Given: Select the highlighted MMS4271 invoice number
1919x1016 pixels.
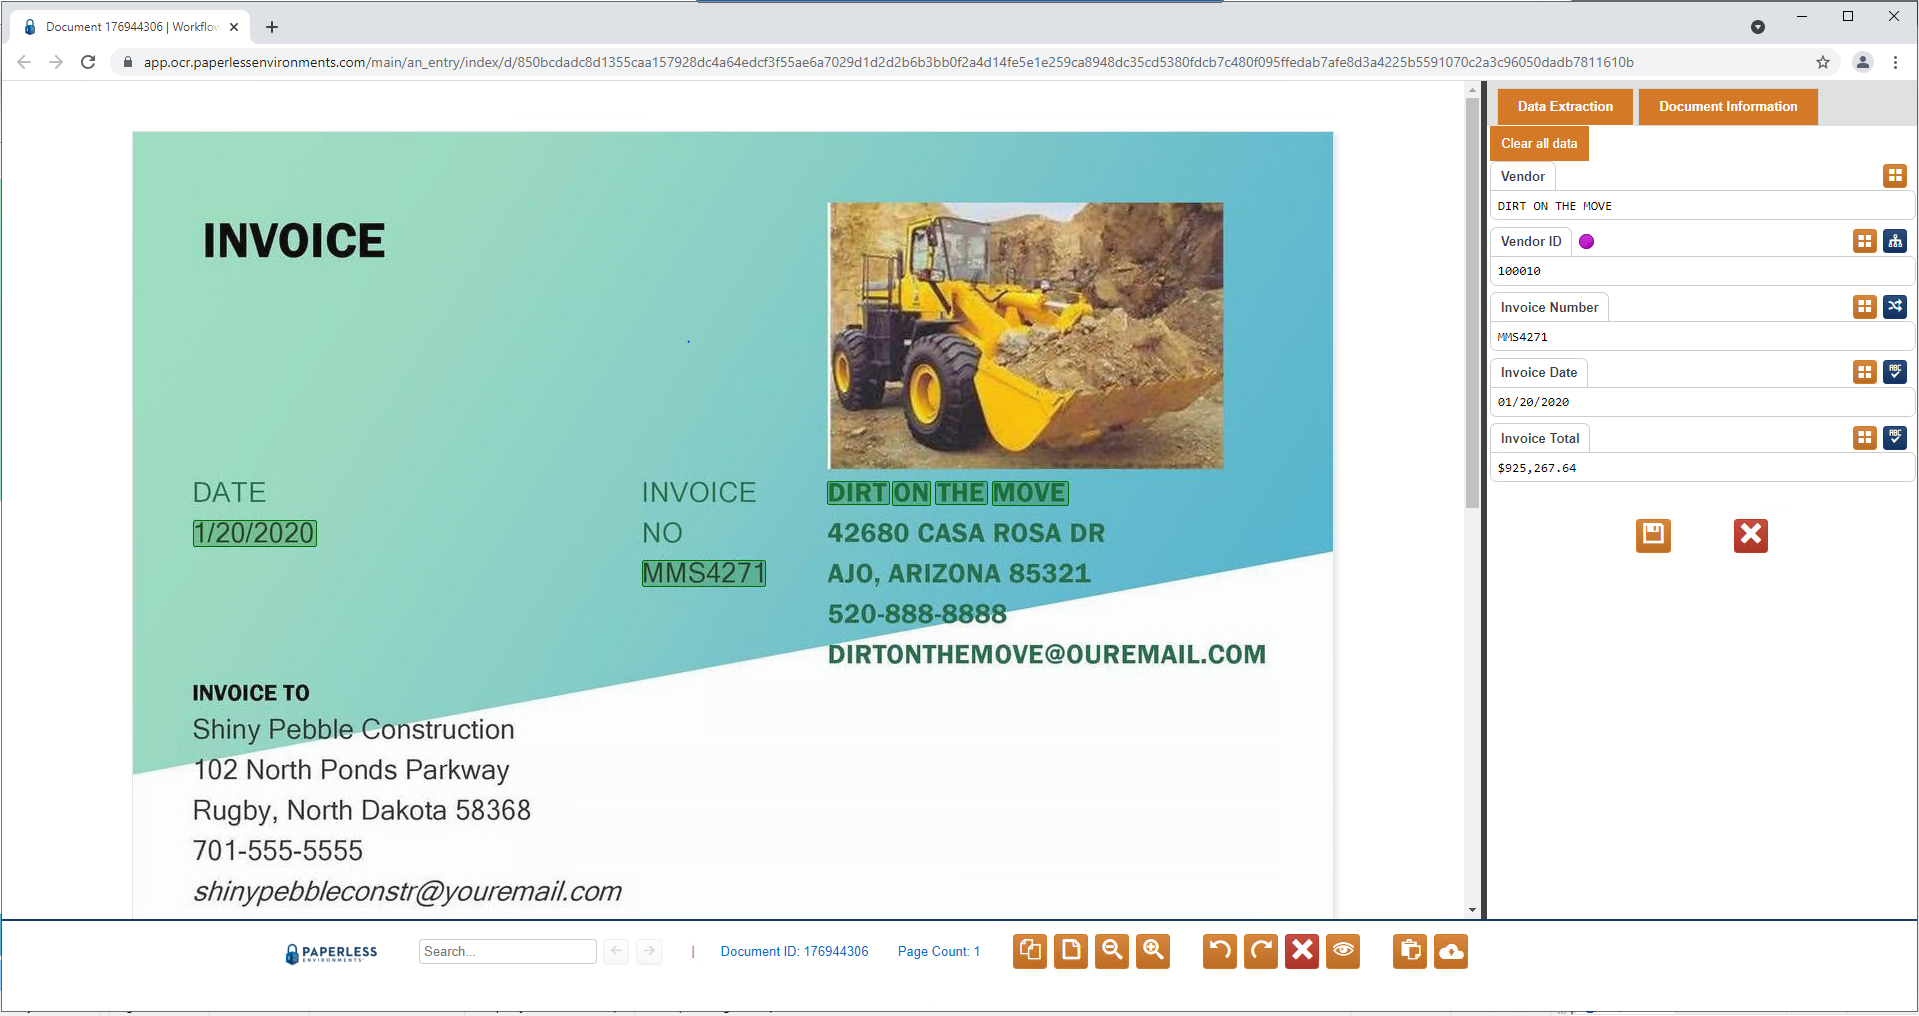Looking at the screenshot, I should point(703,573).
